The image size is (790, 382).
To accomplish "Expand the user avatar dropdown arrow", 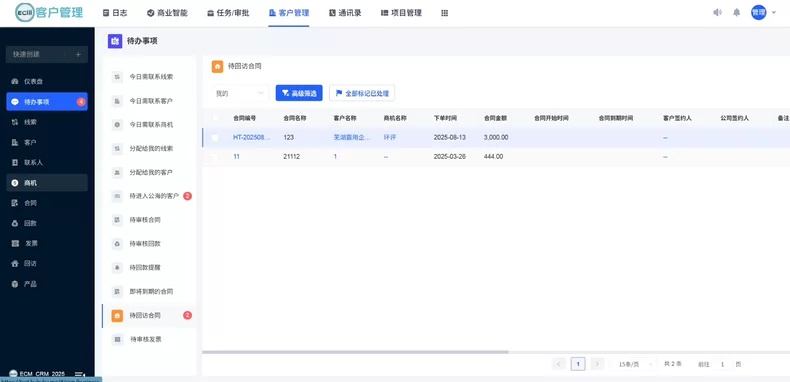I will pos(774,13).
